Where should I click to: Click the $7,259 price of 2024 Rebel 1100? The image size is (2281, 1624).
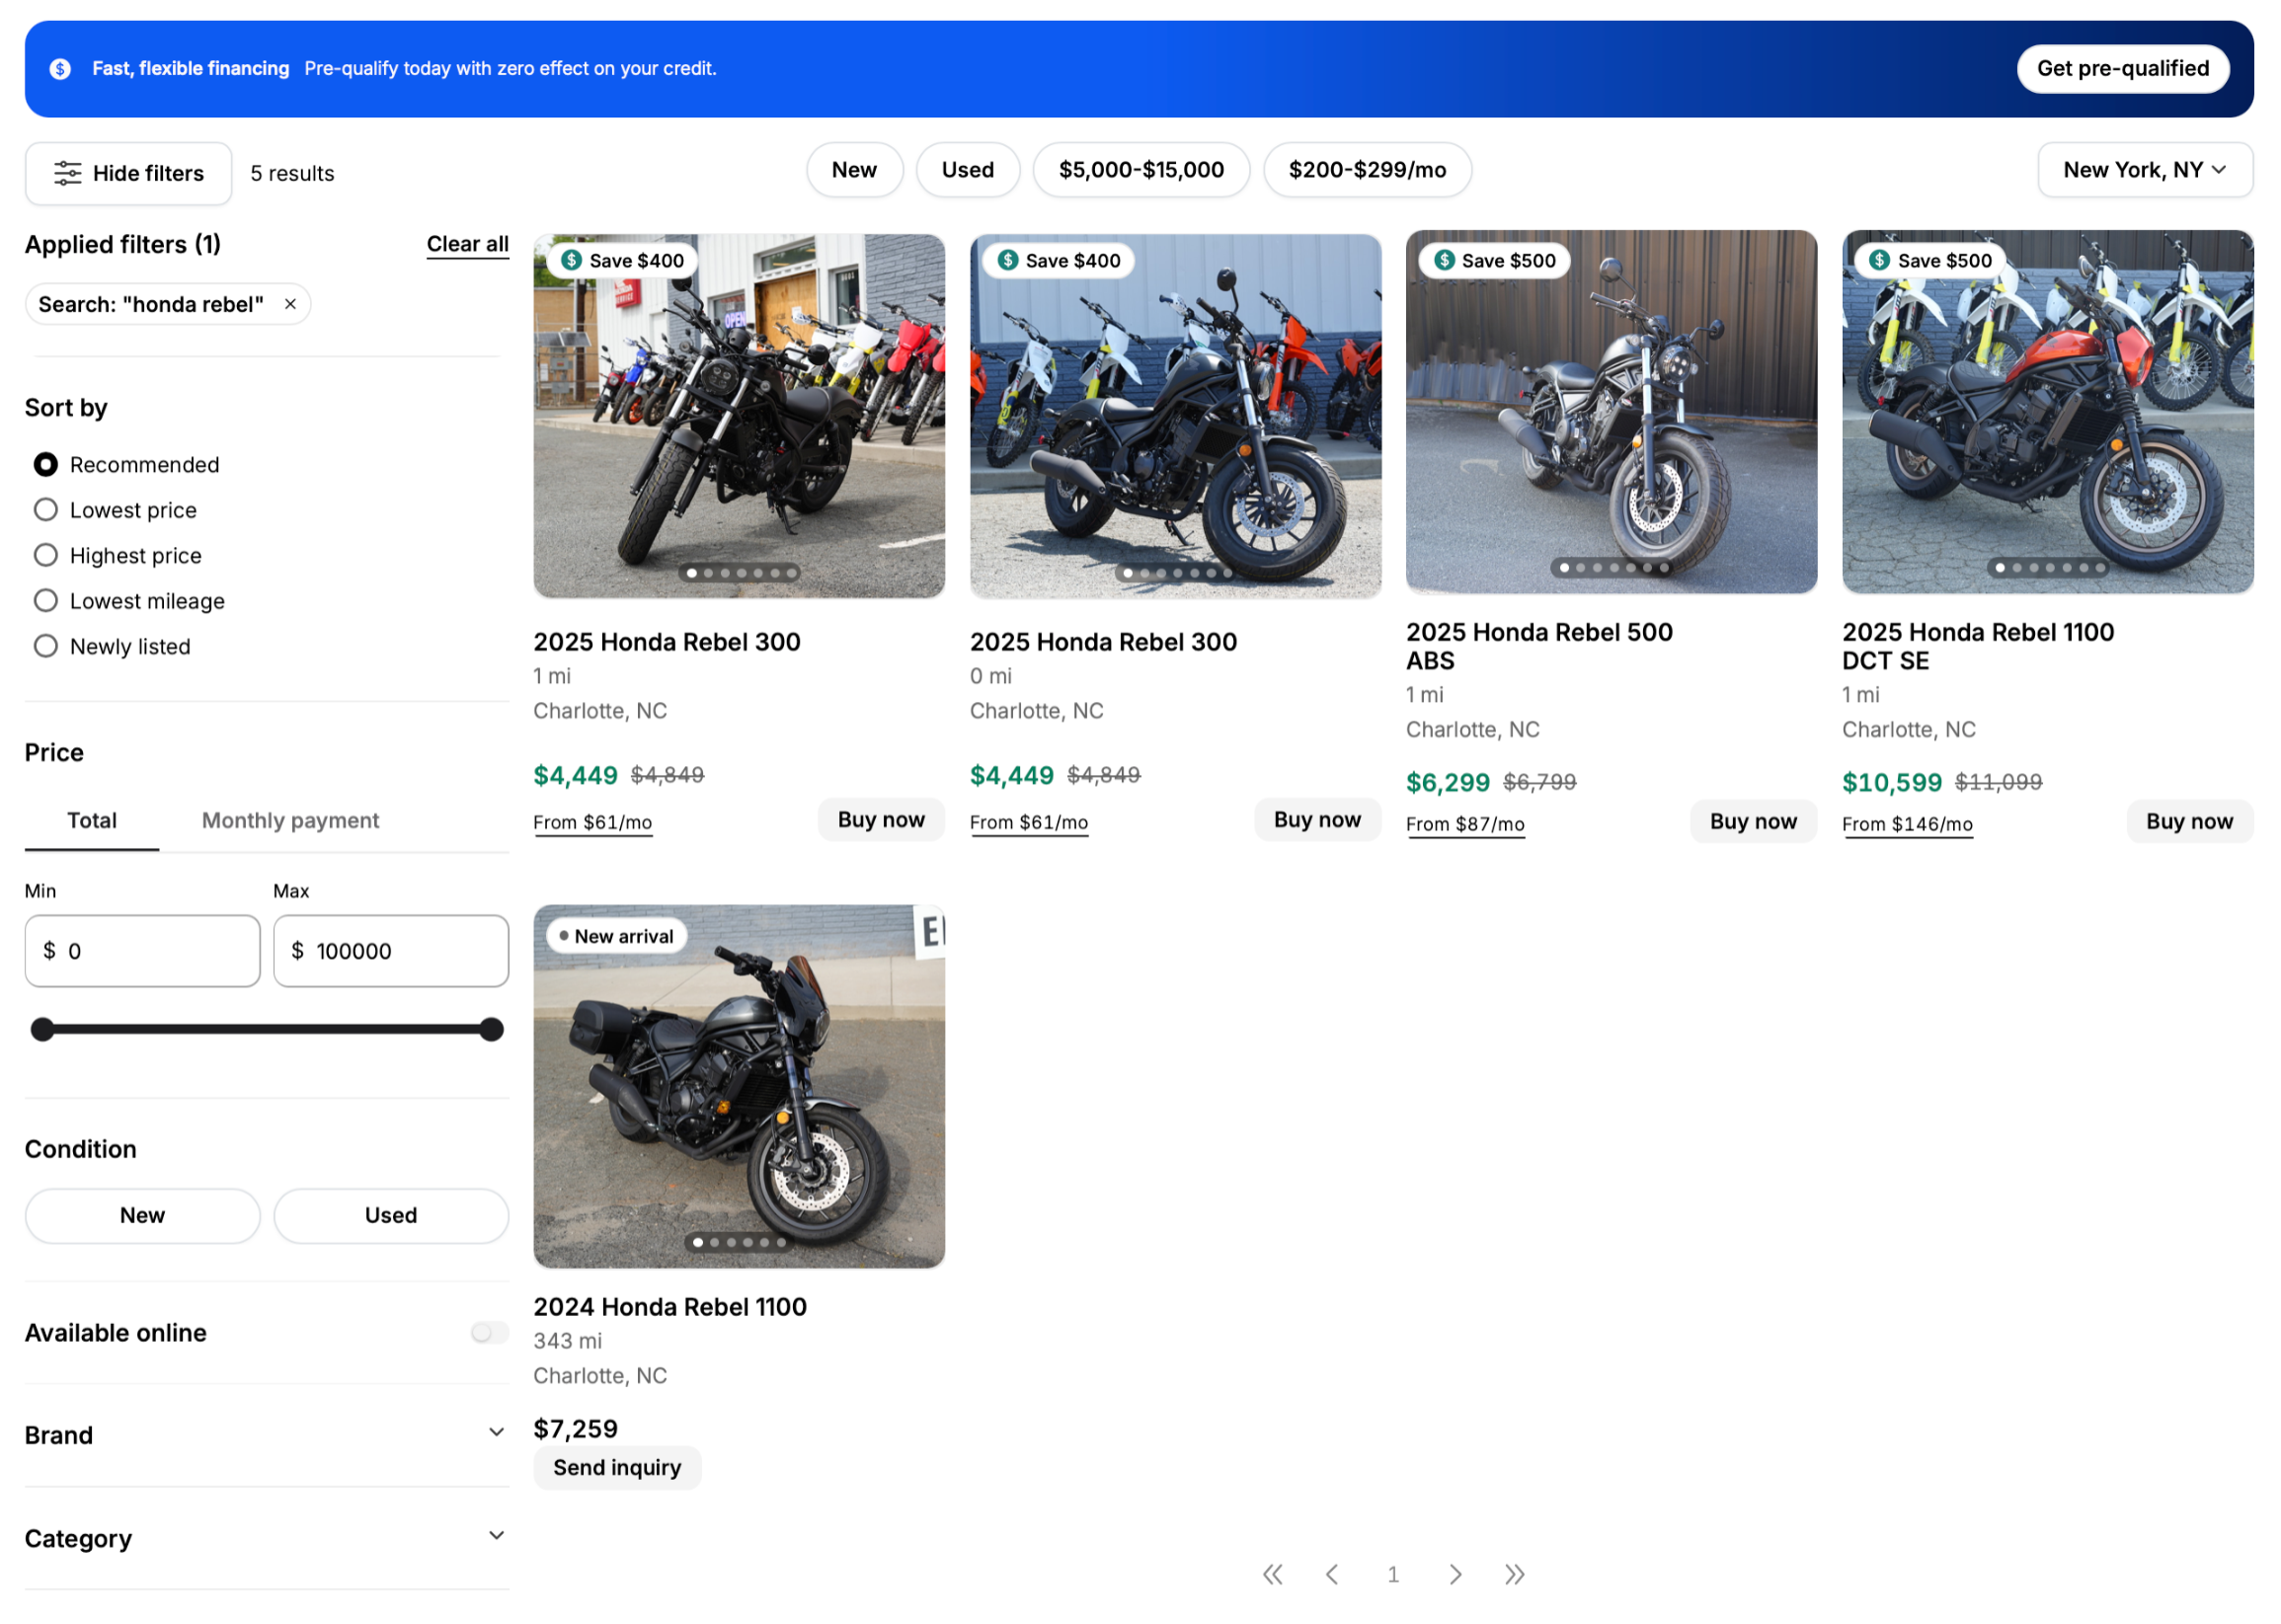coord(576,1430)
